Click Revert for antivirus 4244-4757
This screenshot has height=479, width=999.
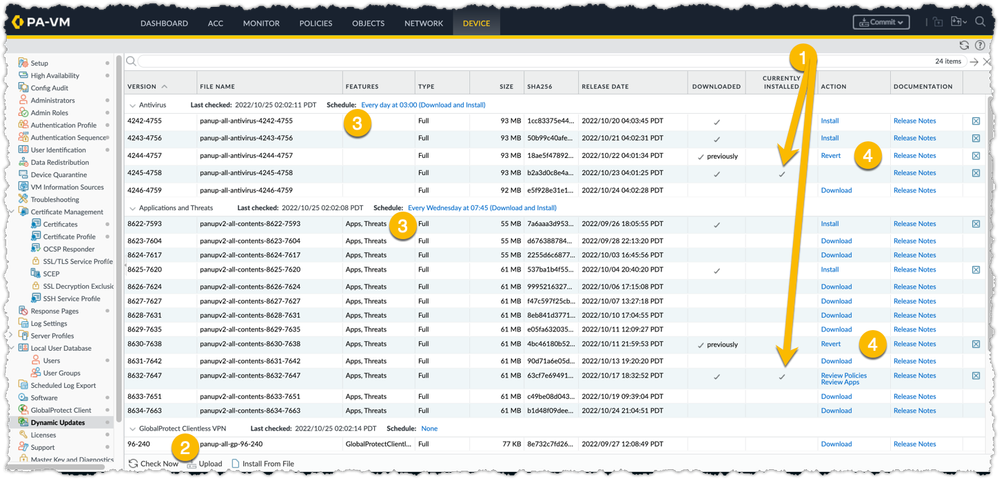click(x=830, y=156)
